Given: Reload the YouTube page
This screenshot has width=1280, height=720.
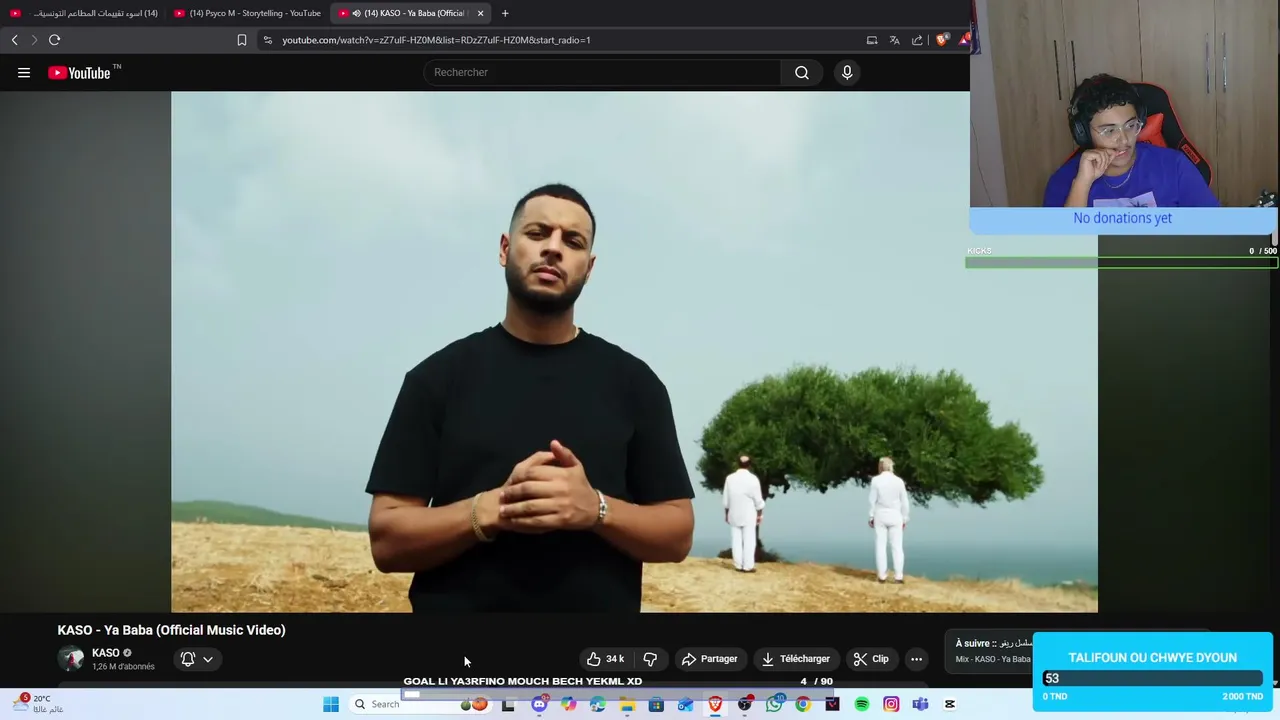Looking at the screenshot, I should tap(54, 40).
